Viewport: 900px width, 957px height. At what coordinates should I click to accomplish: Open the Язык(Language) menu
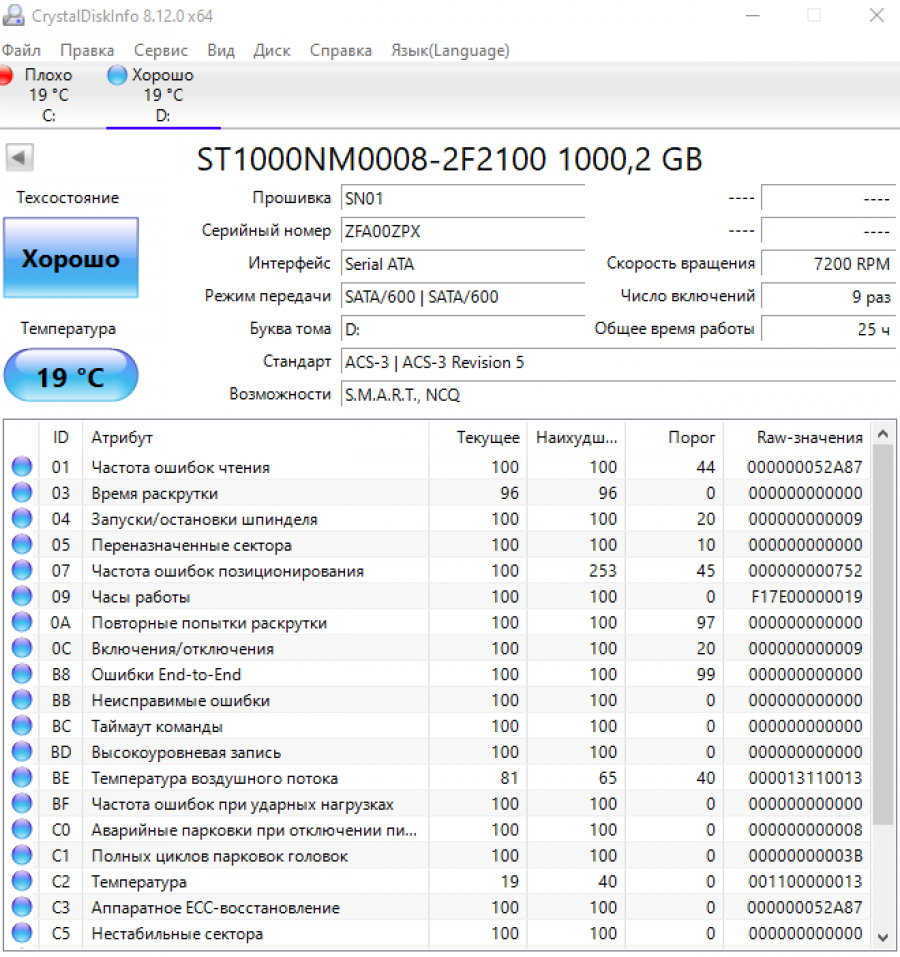tap(449, 50)
